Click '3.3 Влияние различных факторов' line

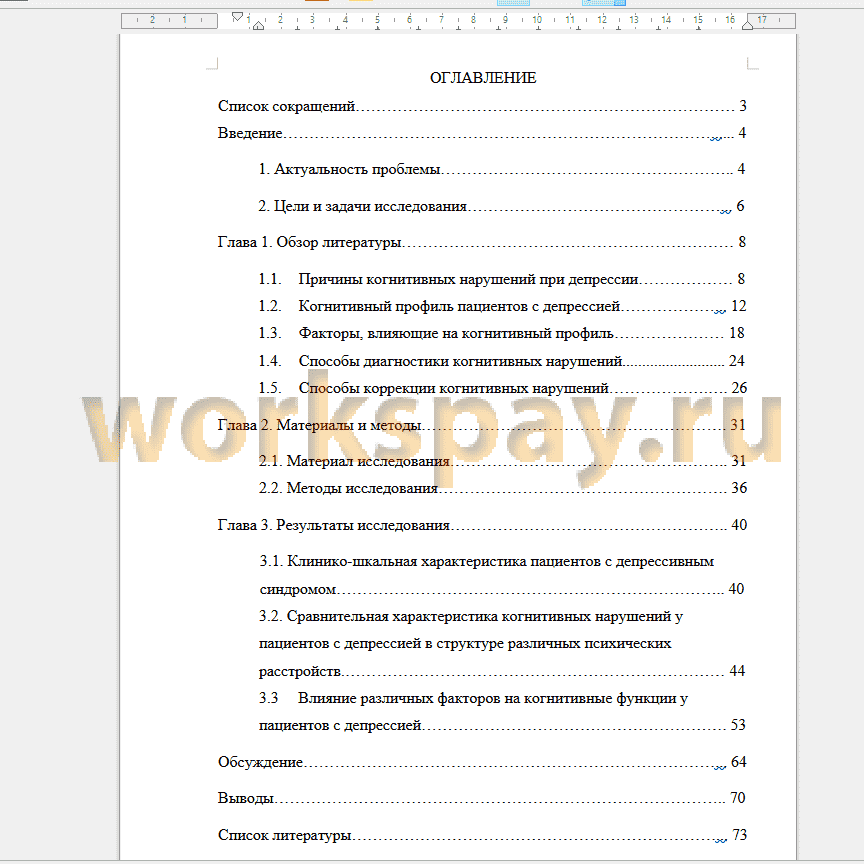coord(473,698)
